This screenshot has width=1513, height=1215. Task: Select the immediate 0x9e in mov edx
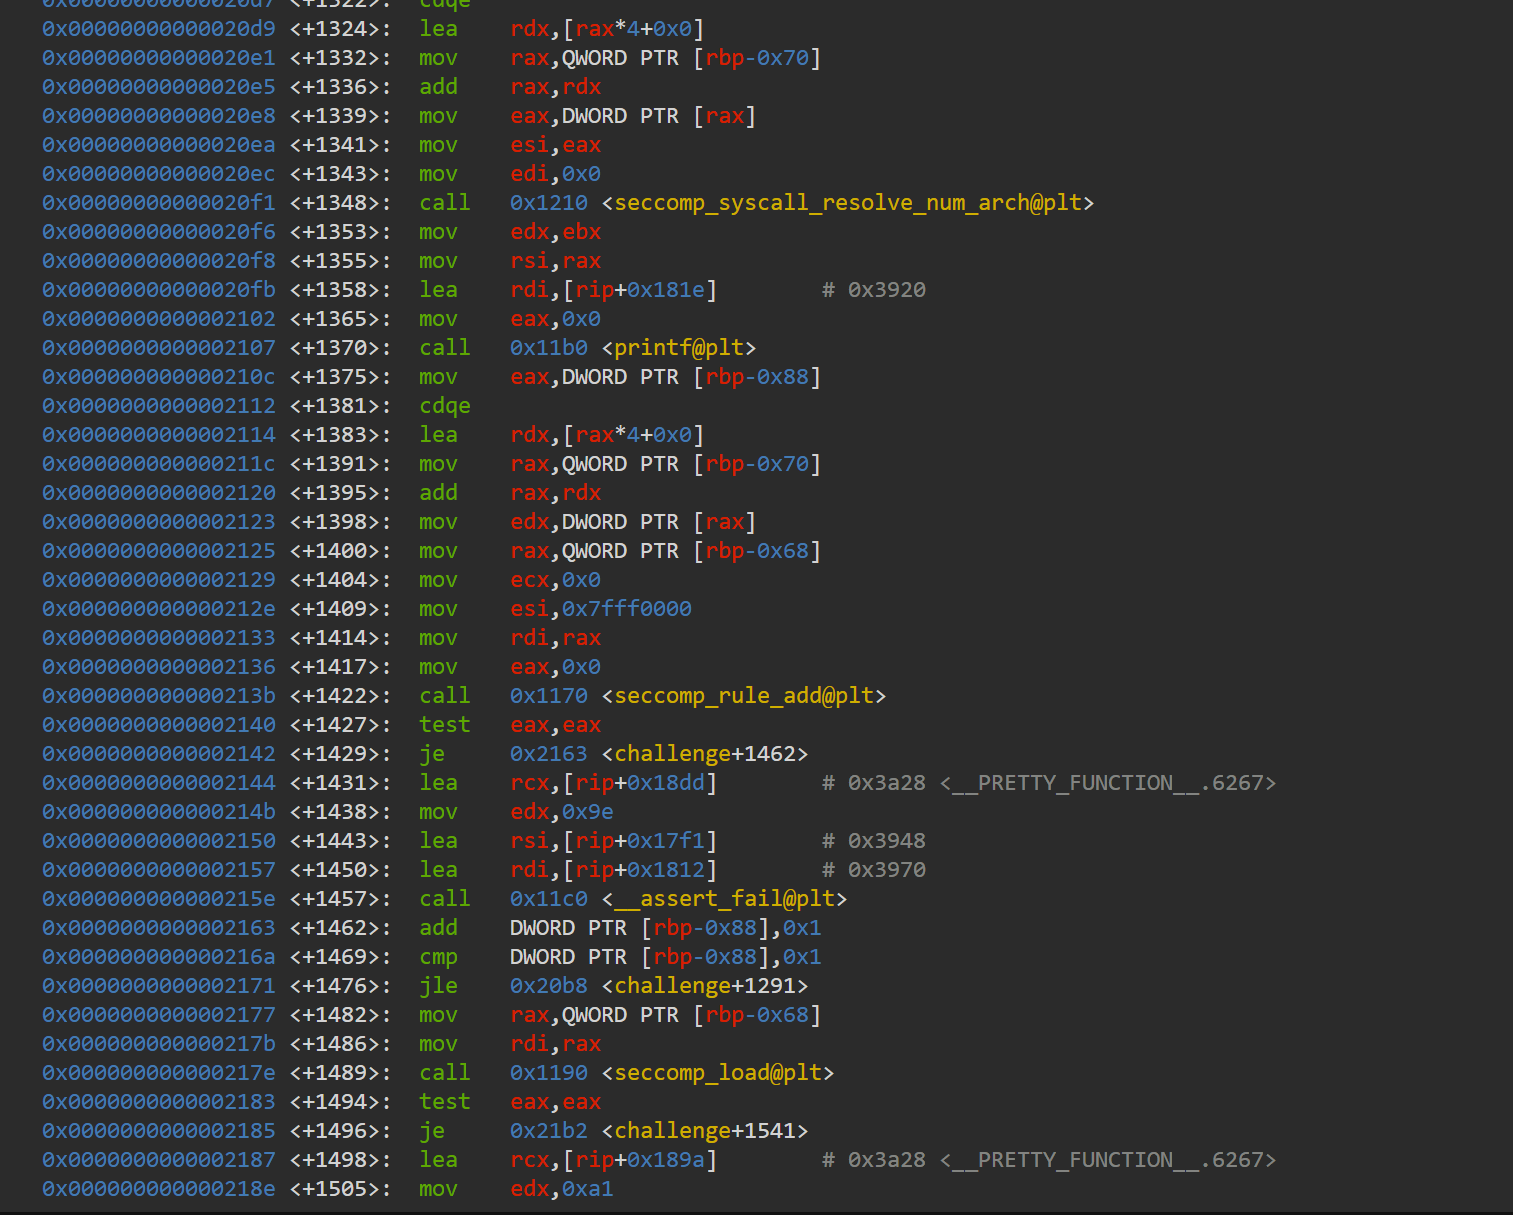588,812
